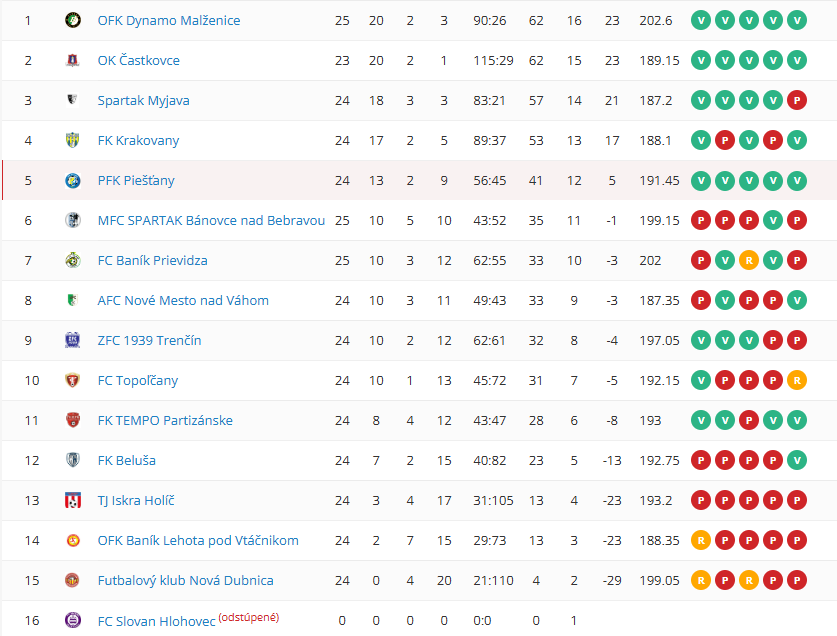Click the red P form badge for FK TEMPO Partizánske
The image size is (837, 636).
point(749,420)
